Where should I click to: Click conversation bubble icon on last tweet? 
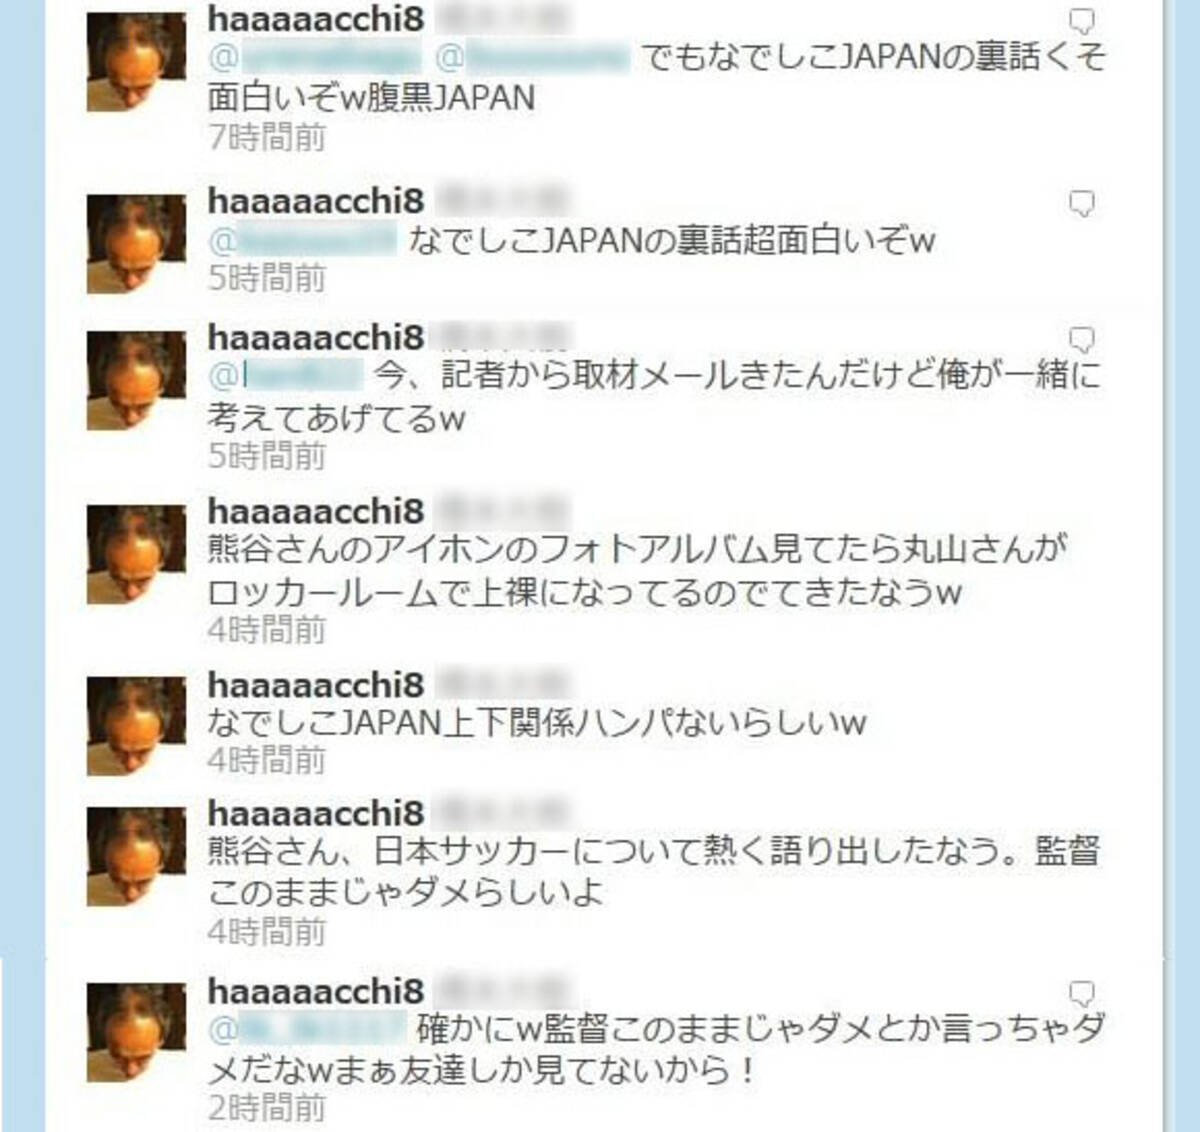coord(1082,993)
